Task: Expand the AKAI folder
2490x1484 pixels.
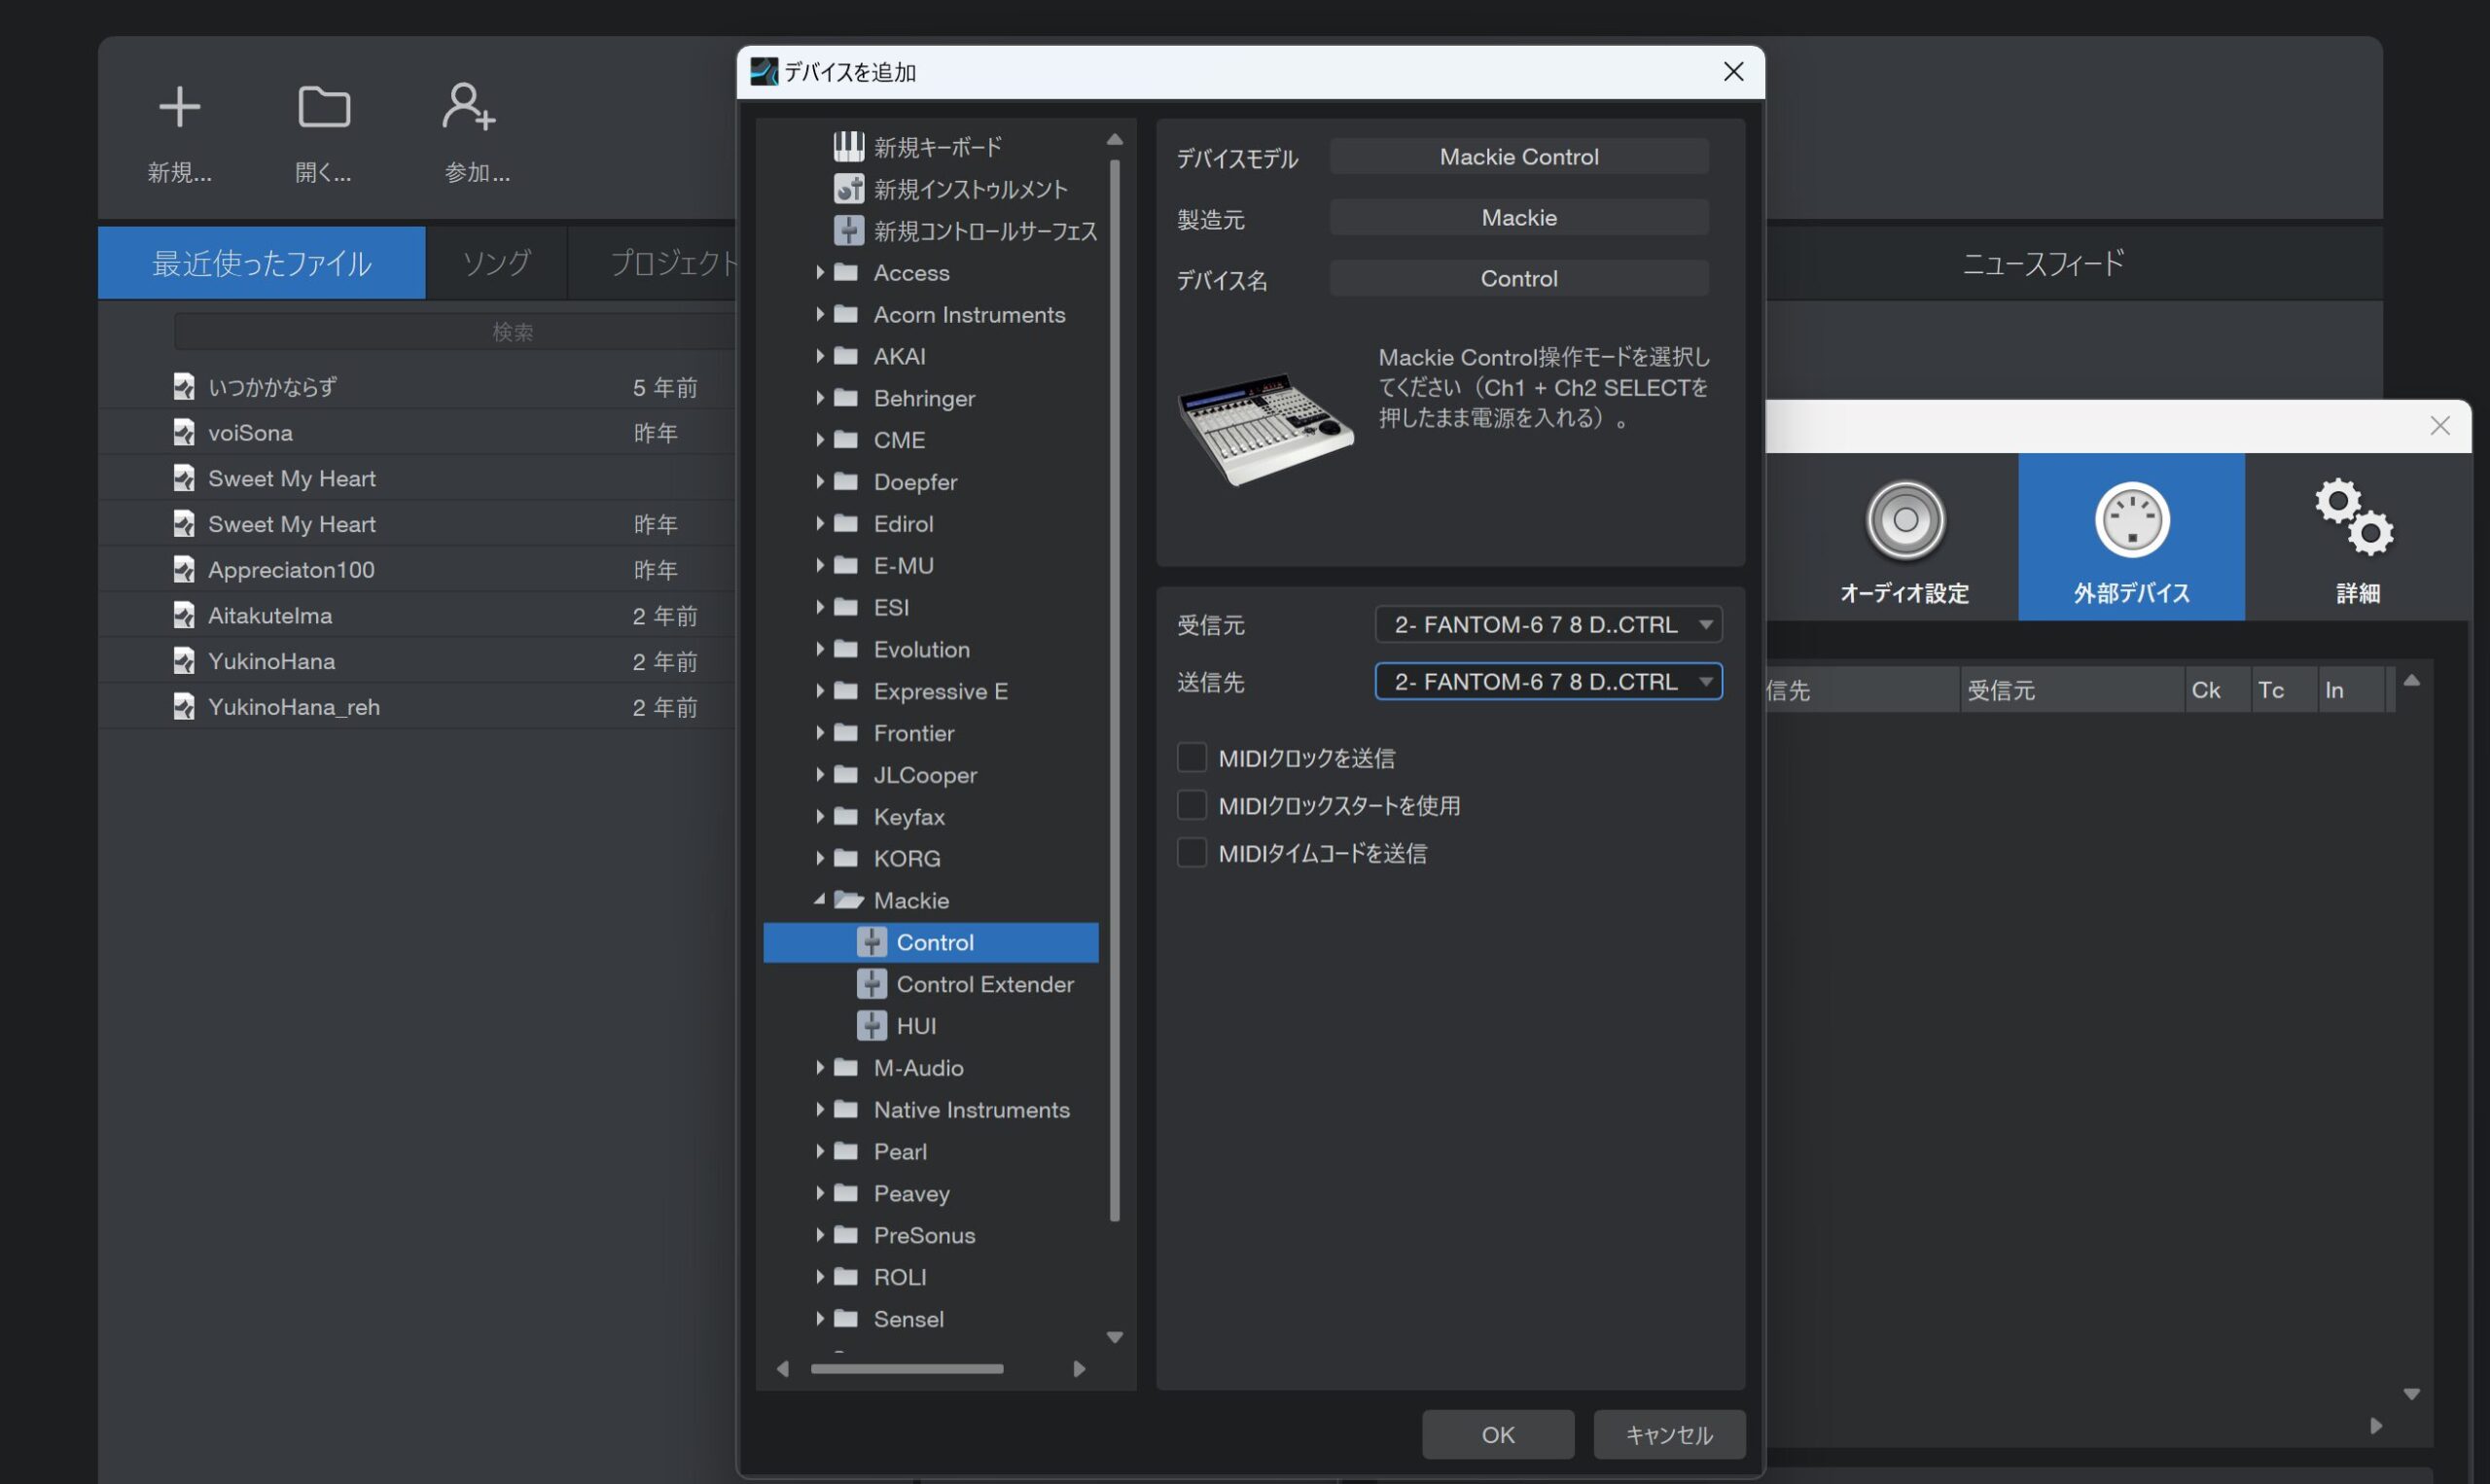Action: pos(820,356)
